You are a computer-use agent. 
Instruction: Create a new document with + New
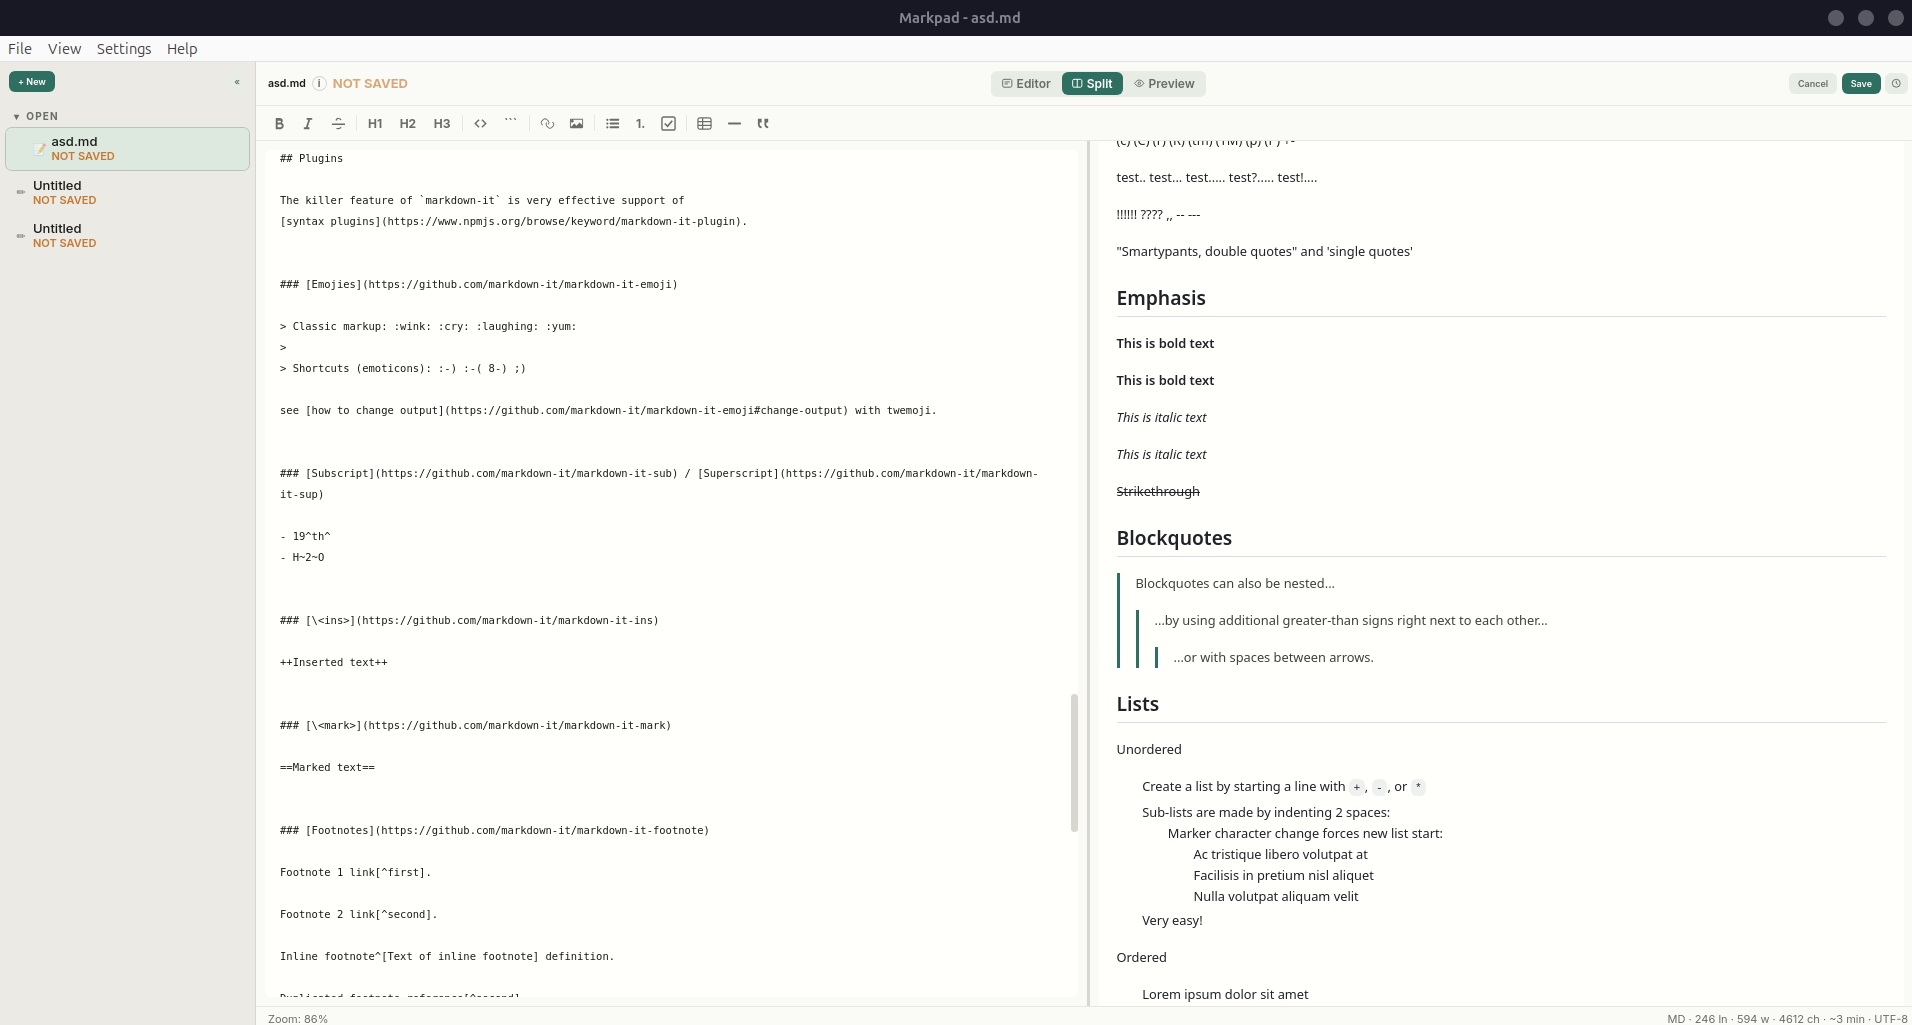32,82
